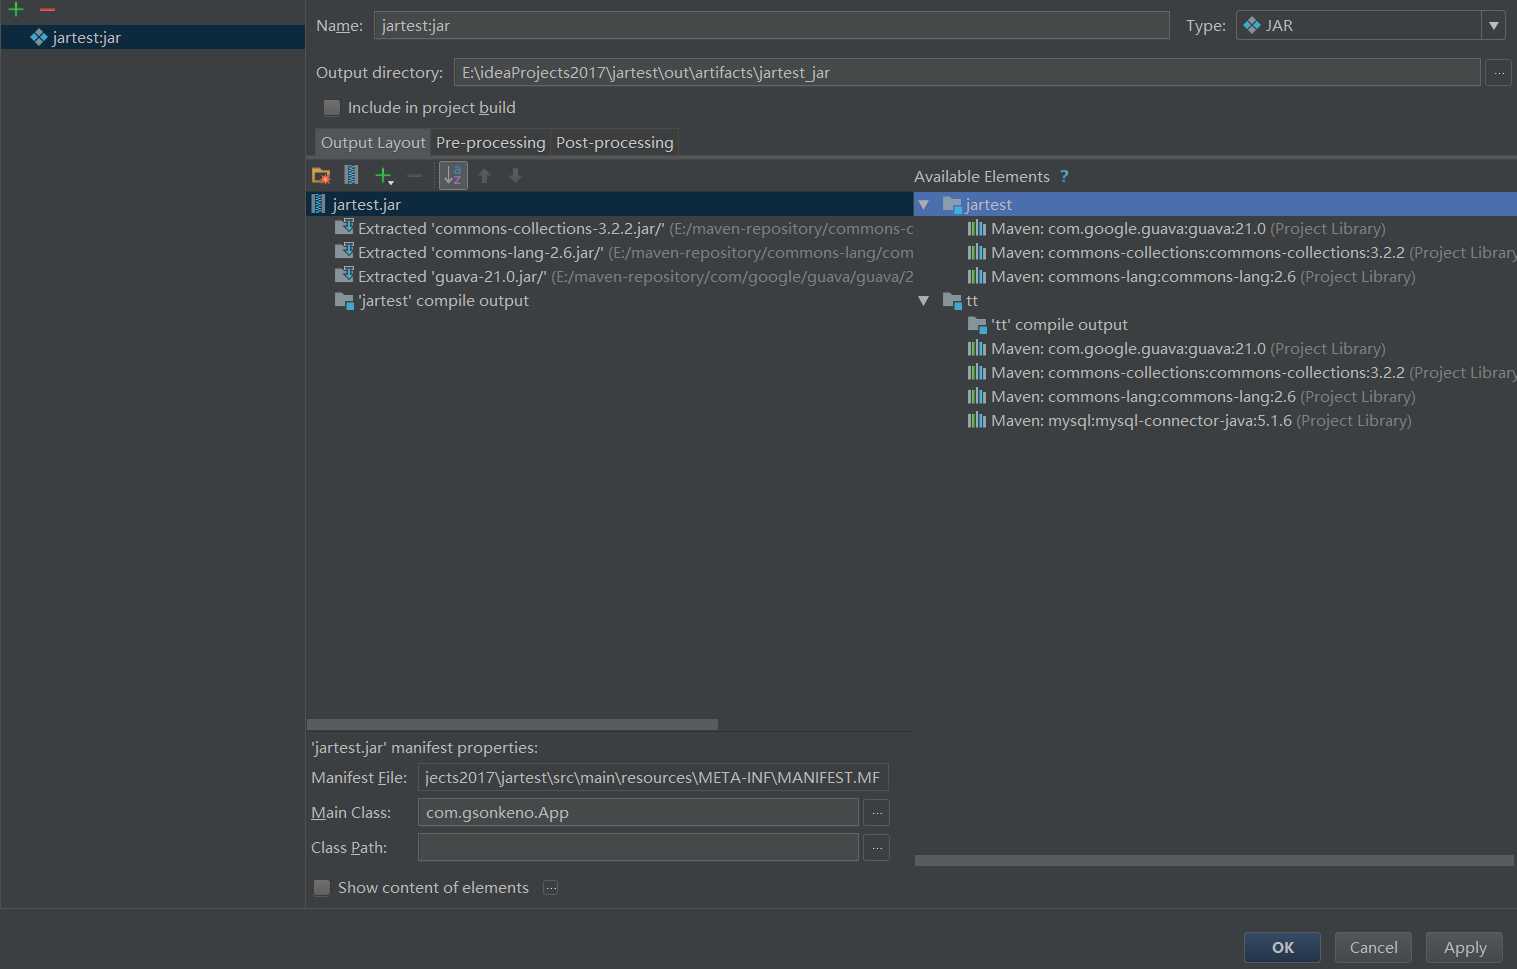Open the Type JAR dropdown
Screen dimensions: 1517x969
pyautogui.click(x=1494, y=25)
